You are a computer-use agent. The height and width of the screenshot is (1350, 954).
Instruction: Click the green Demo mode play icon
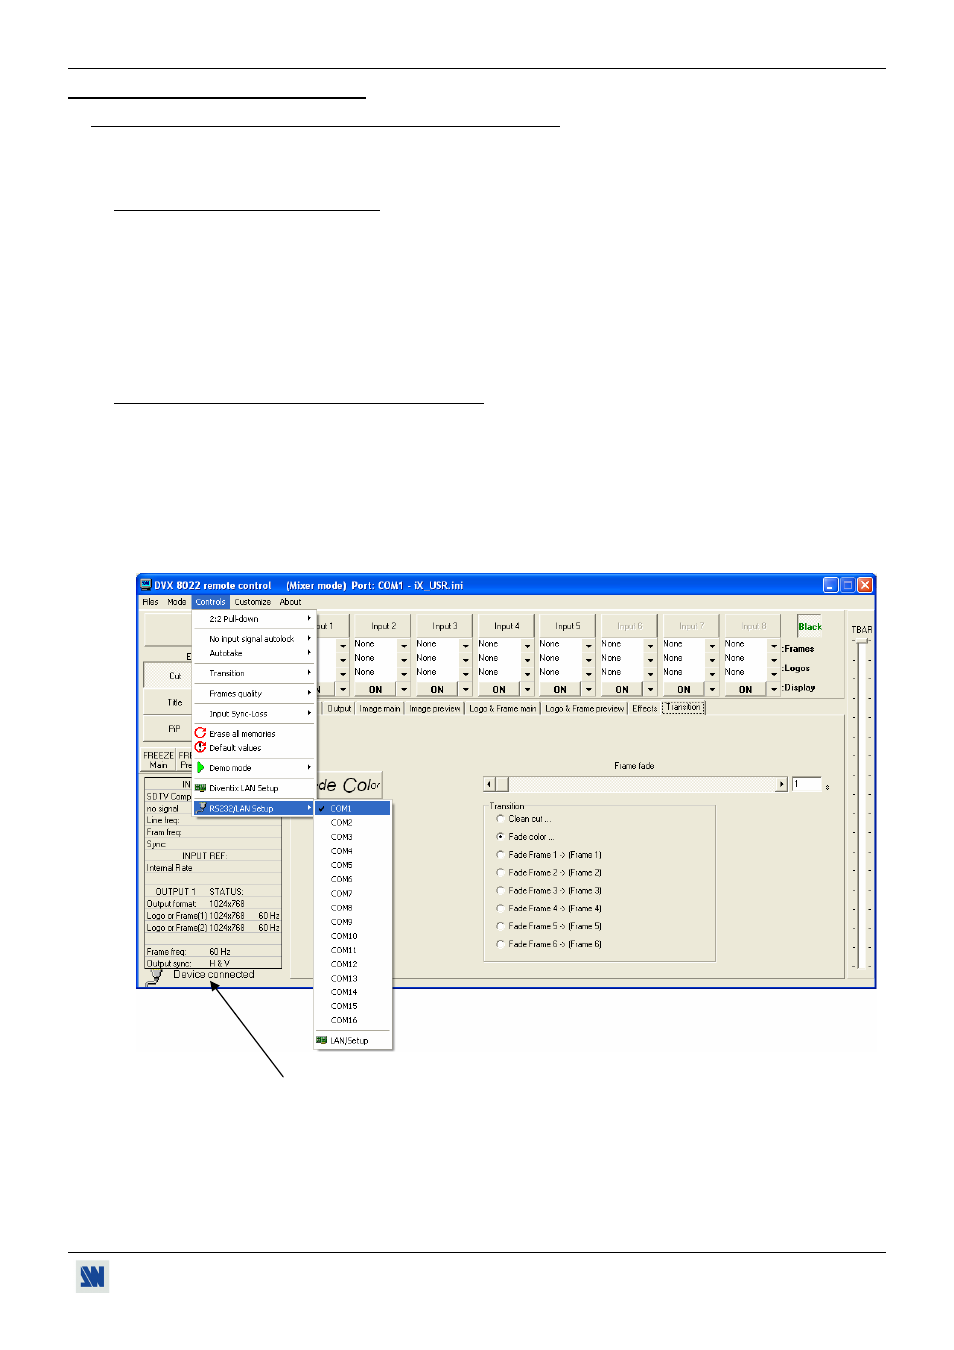200,768
